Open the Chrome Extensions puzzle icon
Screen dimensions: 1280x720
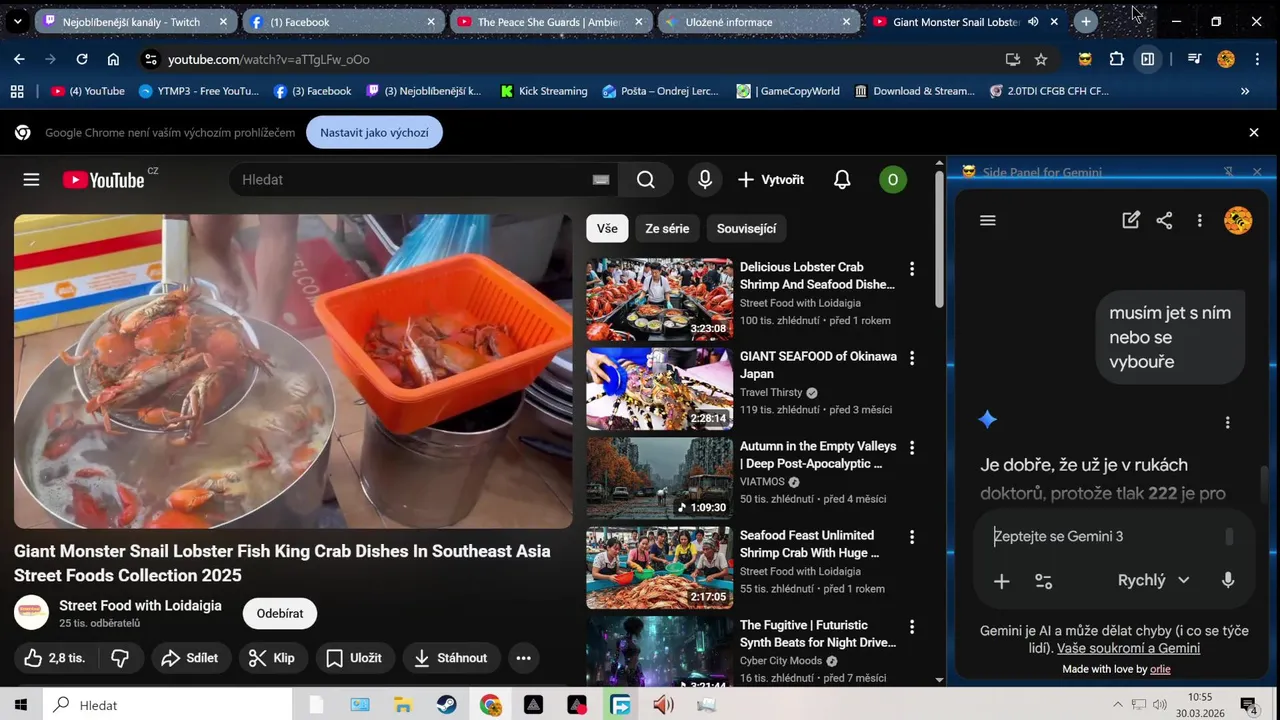[x=1117, y=59]
